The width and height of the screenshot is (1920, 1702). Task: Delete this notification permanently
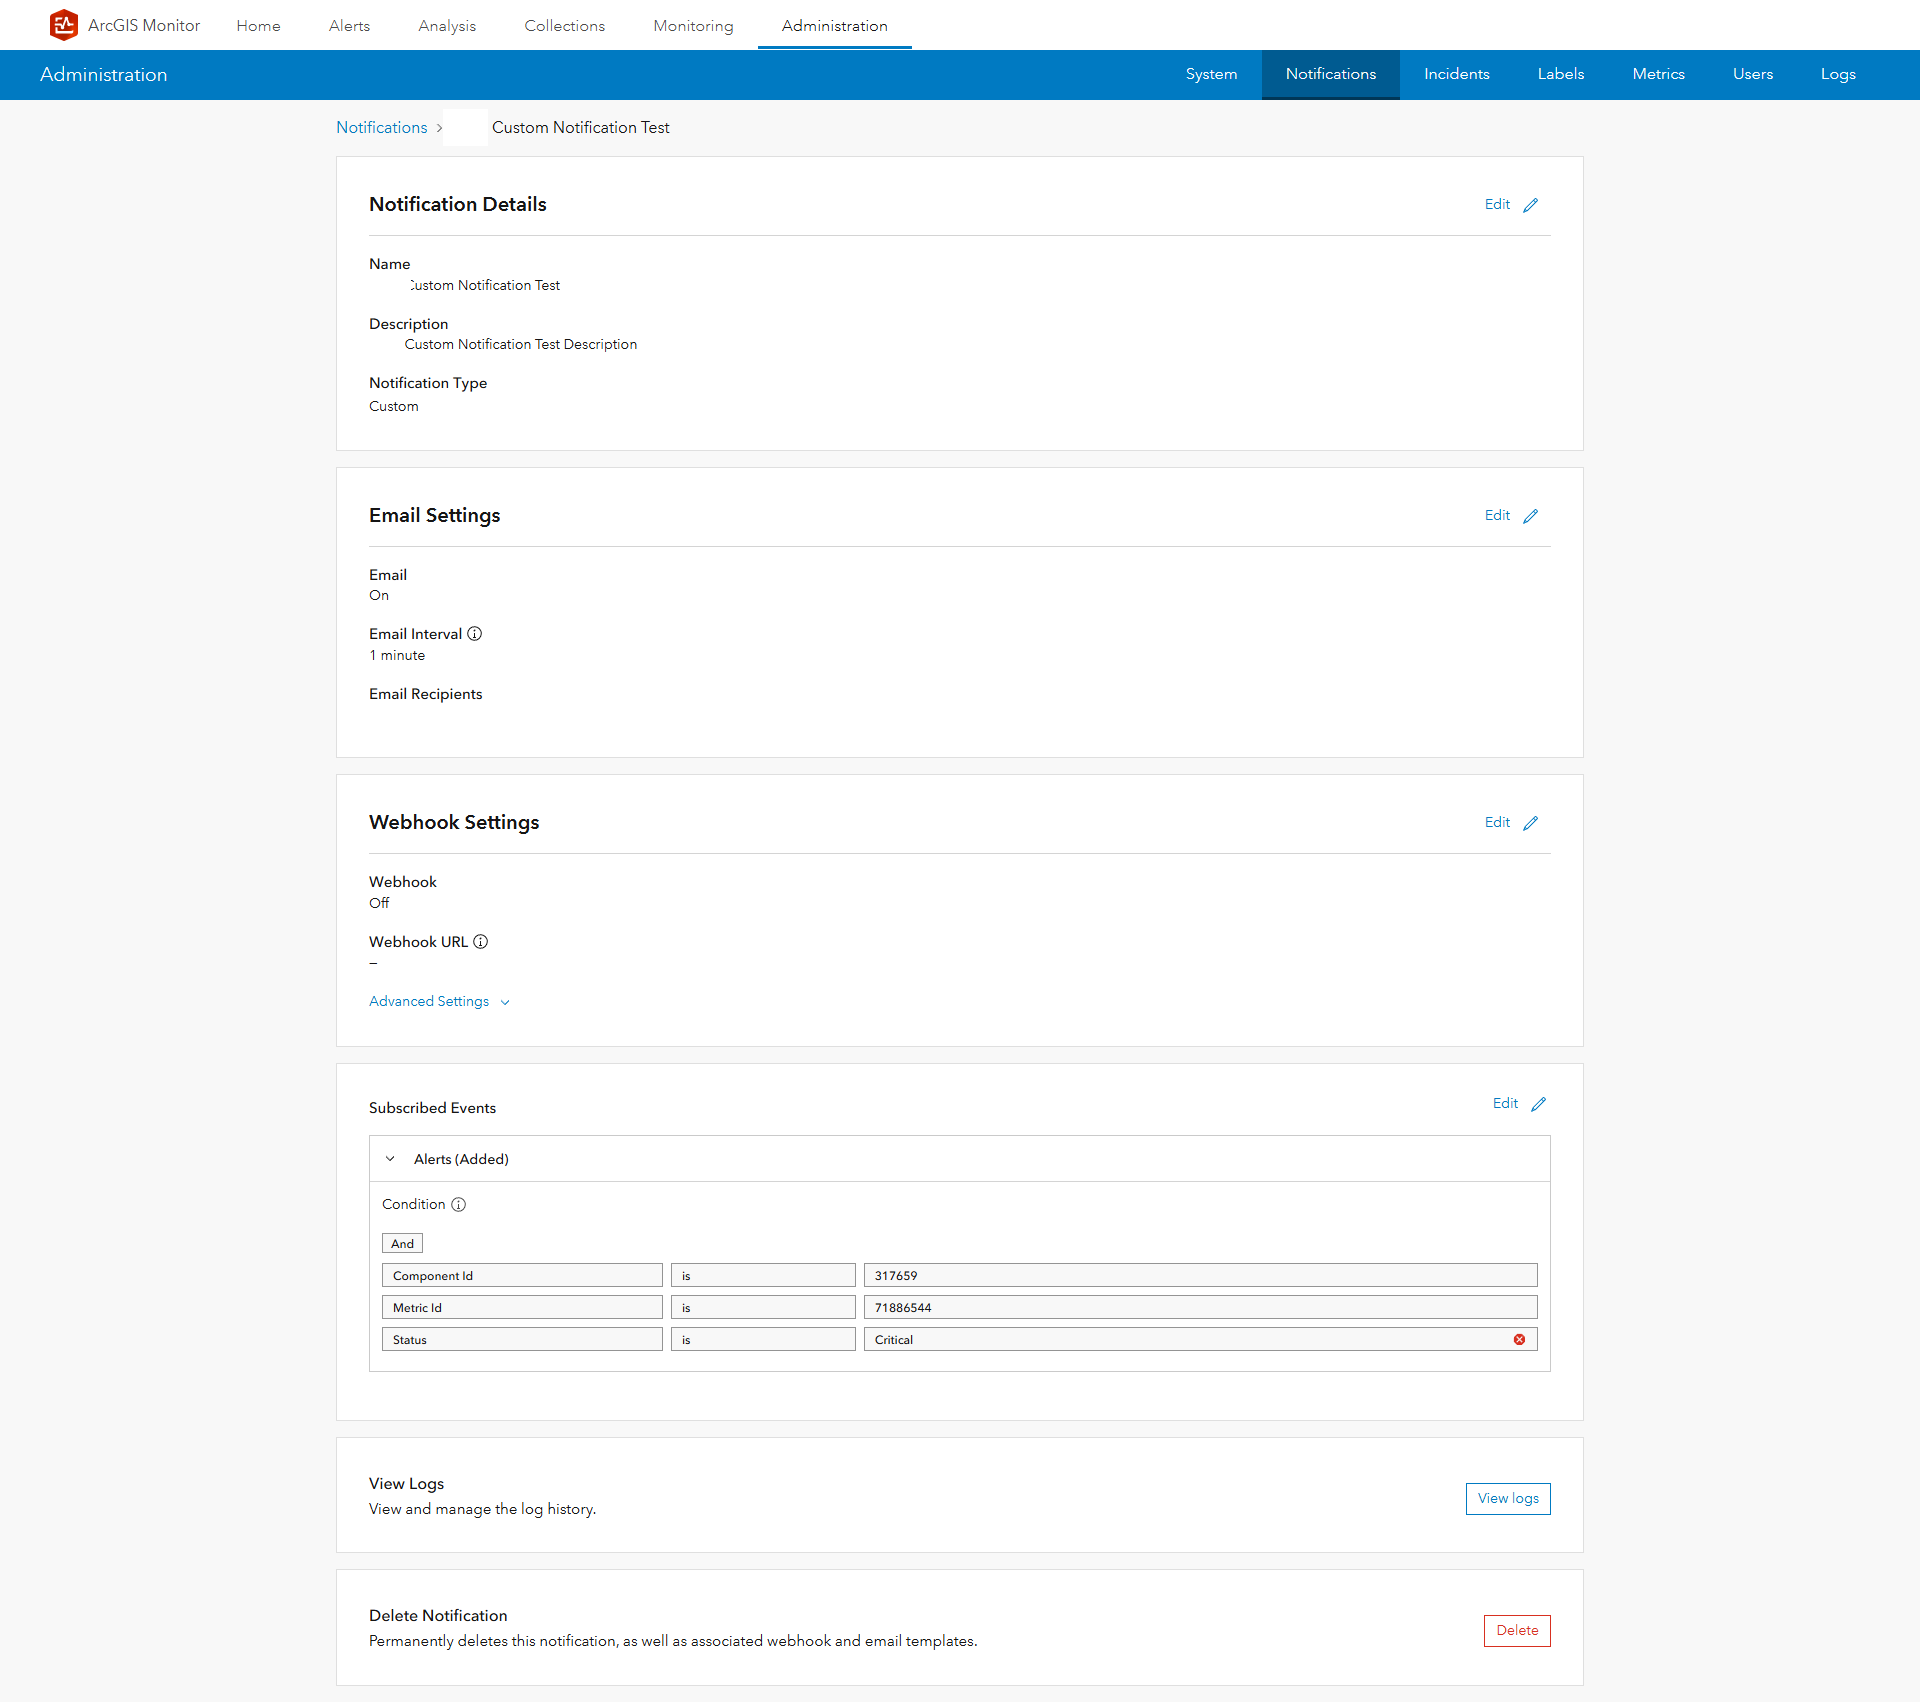click(x=1516, y=1630)
